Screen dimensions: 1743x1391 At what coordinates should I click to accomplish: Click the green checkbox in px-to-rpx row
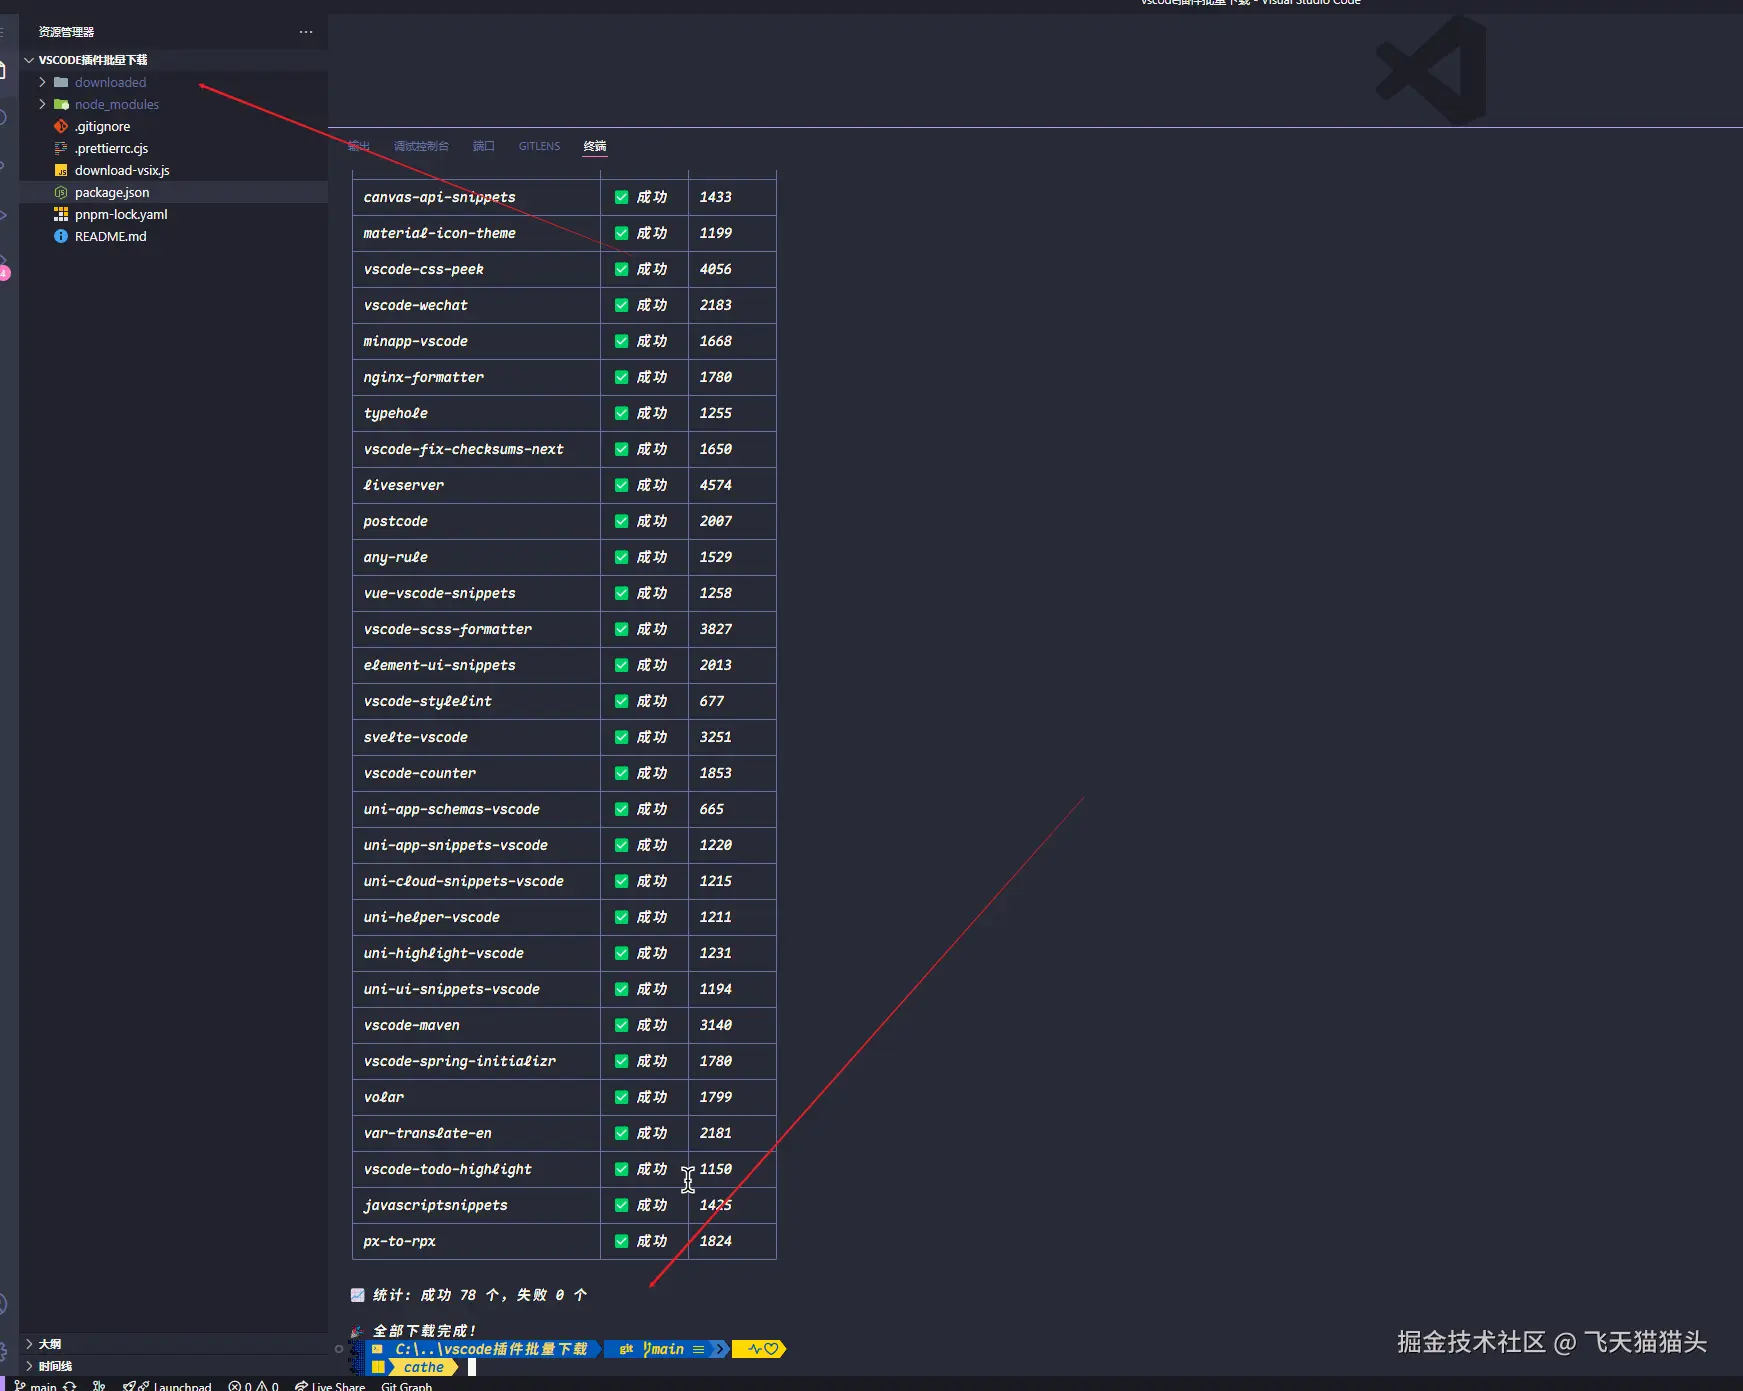(x=621, y=1241)
